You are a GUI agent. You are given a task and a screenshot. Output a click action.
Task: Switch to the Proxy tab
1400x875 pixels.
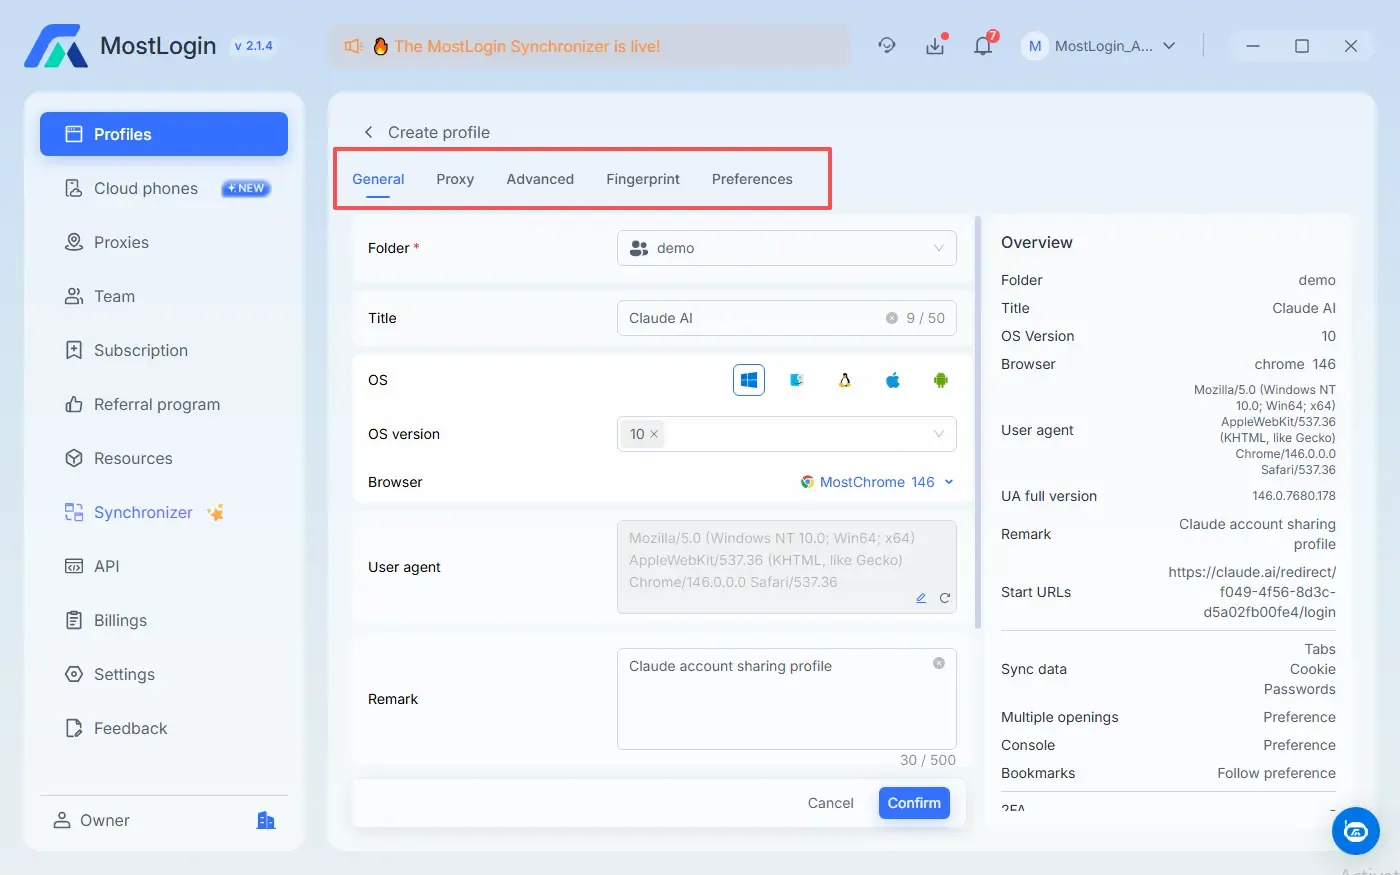pos(455,179)
